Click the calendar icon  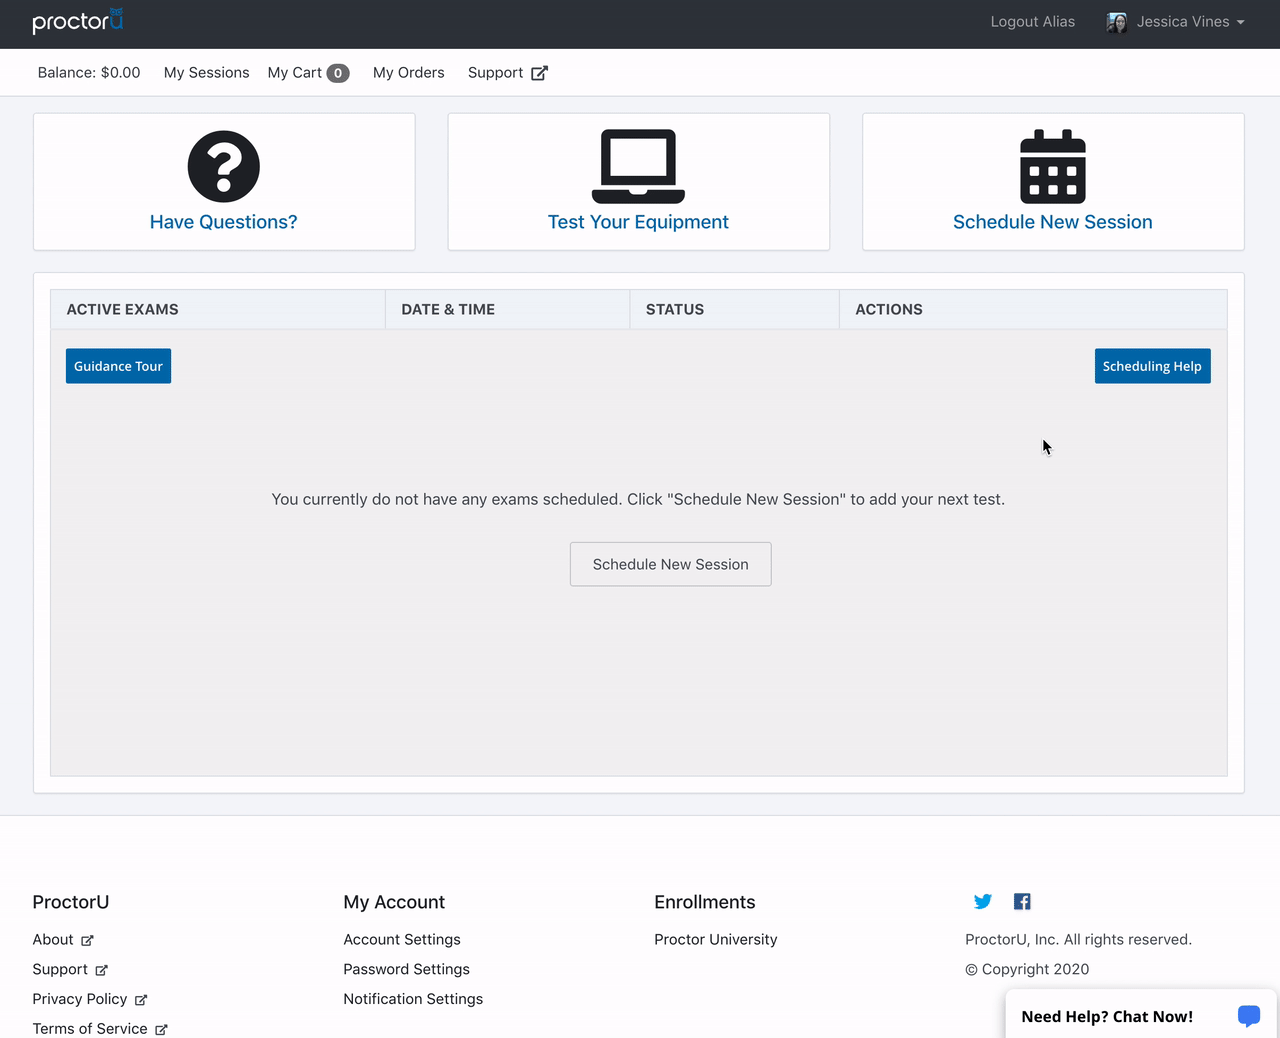click(1053, 166)
